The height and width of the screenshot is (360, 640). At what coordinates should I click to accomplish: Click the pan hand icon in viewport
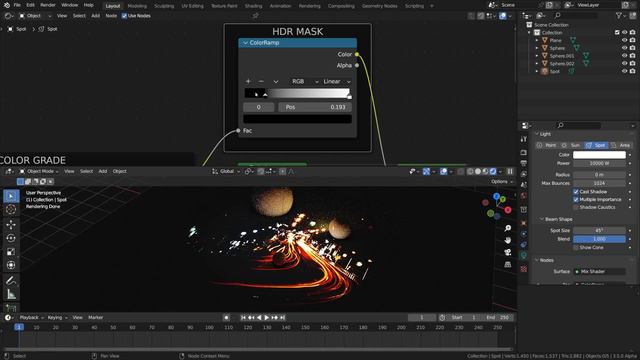click(x=508, y=240)
